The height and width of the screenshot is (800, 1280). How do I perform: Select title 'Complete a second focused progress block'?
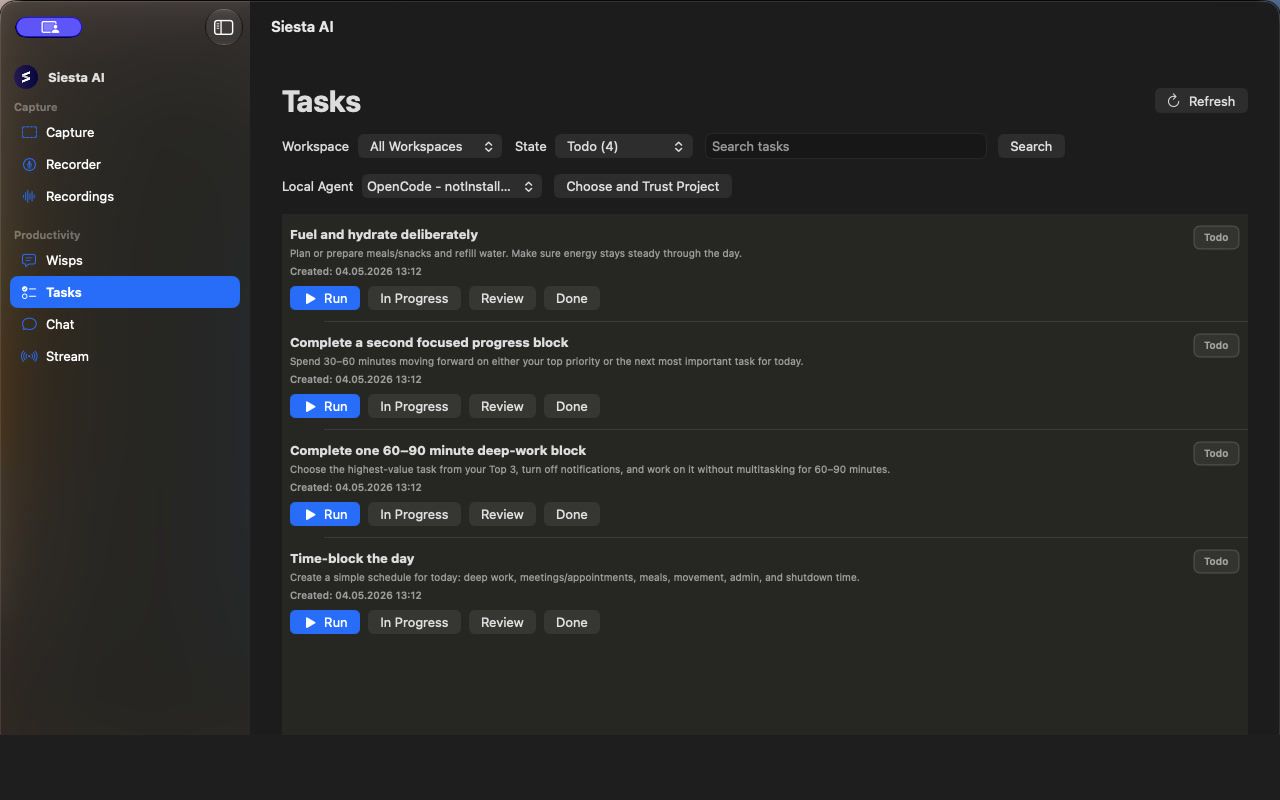[x=429, y=342]
